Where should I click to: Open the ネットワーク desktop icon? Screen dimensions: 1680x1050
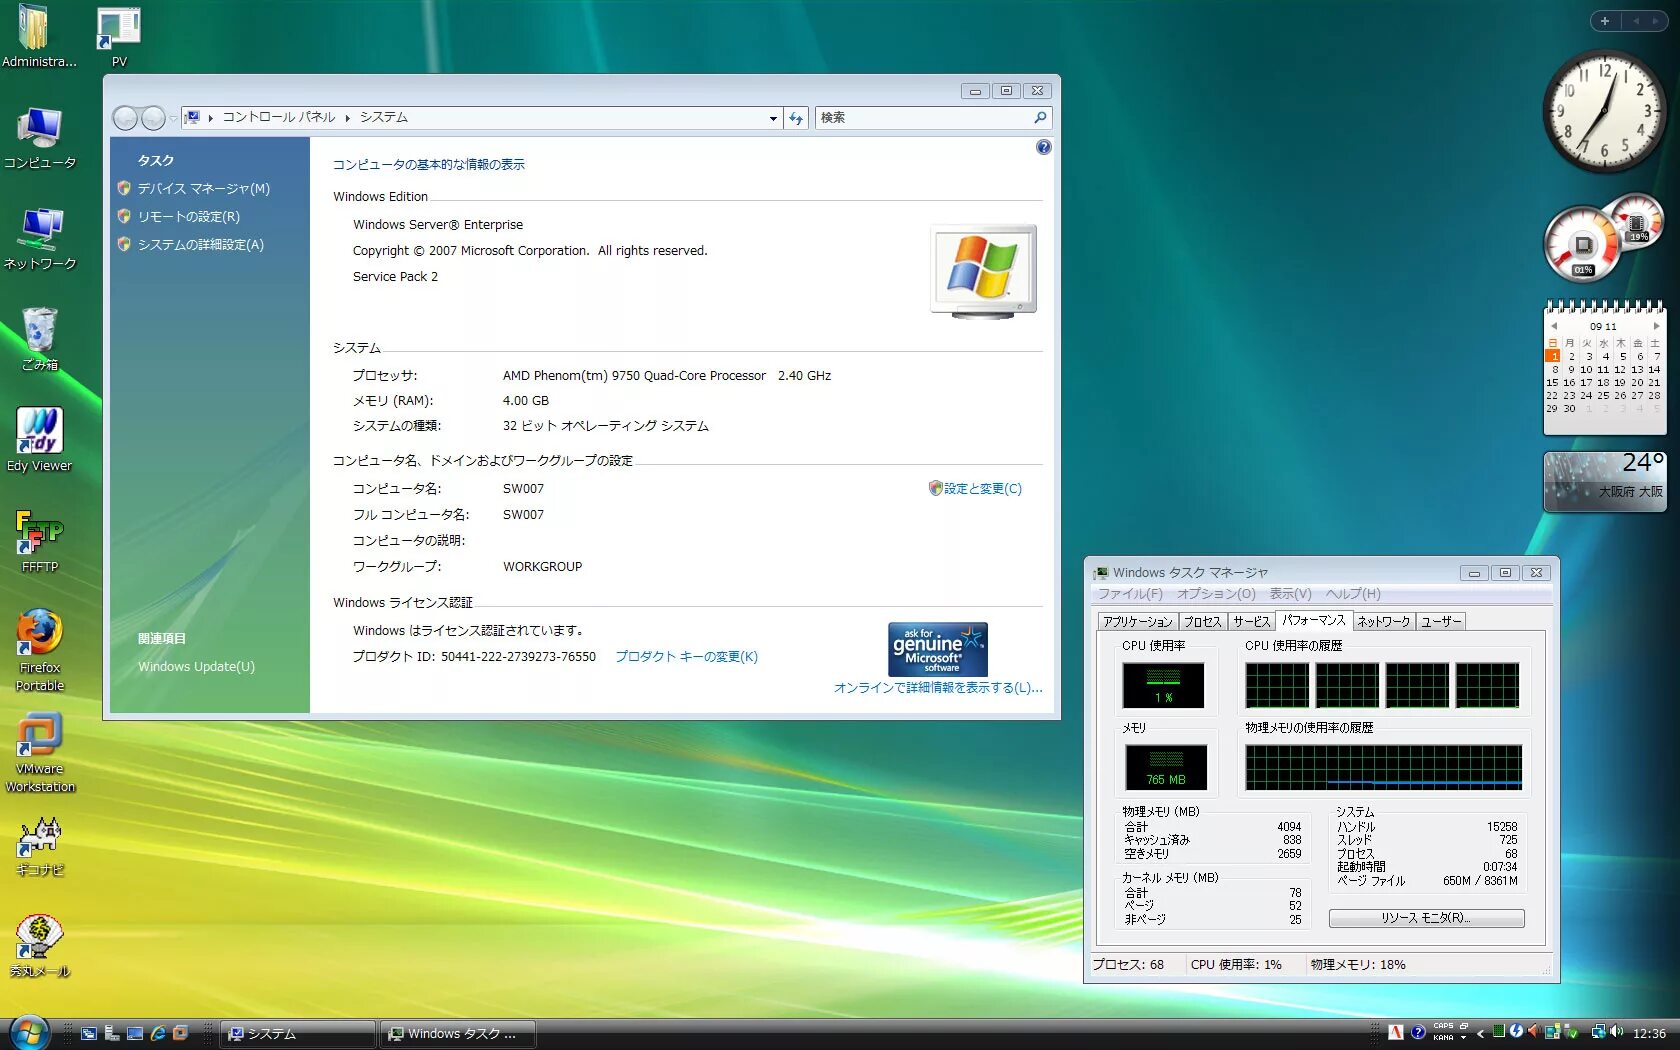click(x=40, y=239)
